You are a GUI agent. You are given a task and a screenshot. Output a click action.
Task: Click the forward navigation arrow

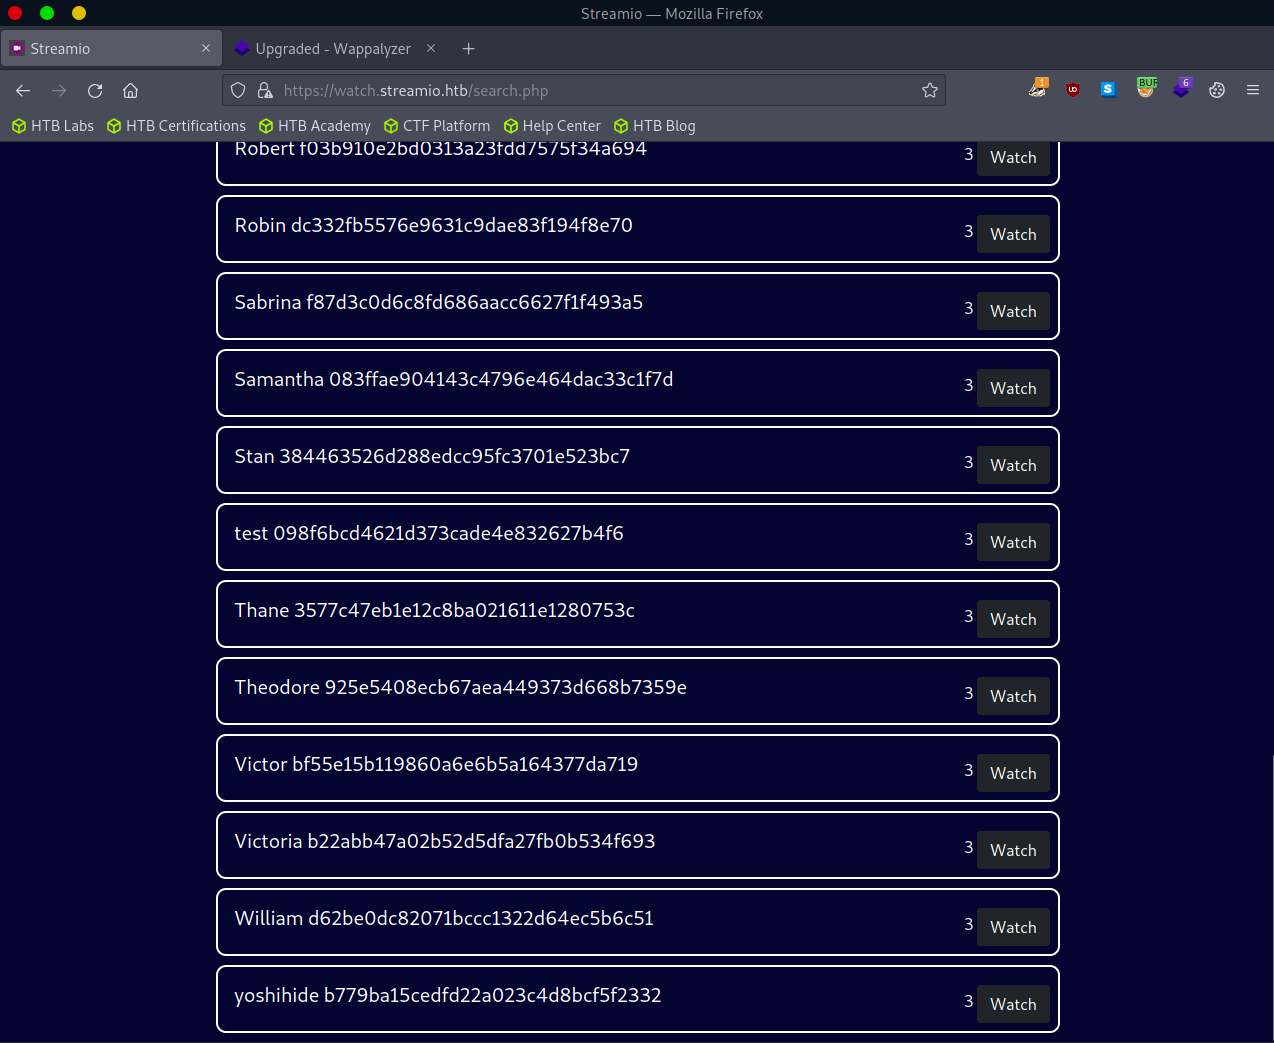tap(59, 90)
